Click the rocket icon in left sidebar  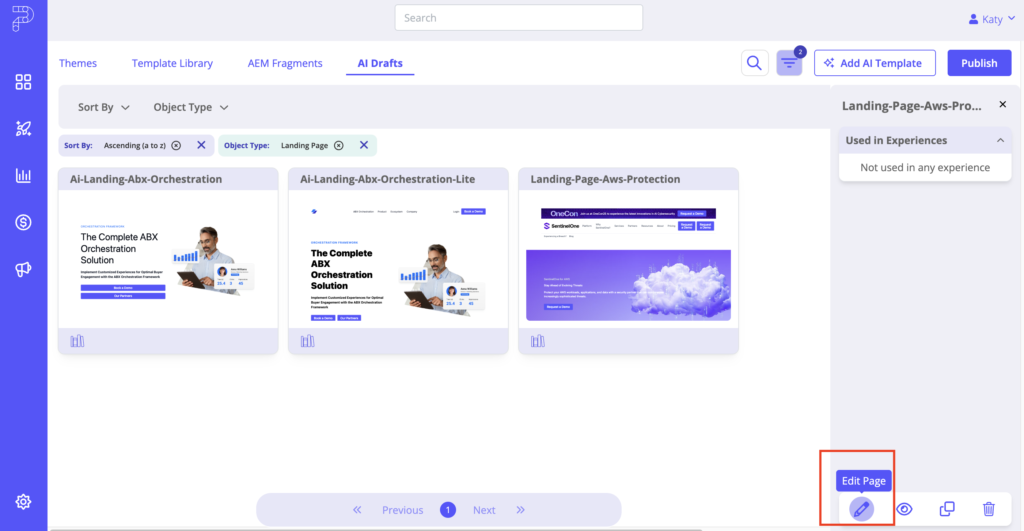coord(23,129)
